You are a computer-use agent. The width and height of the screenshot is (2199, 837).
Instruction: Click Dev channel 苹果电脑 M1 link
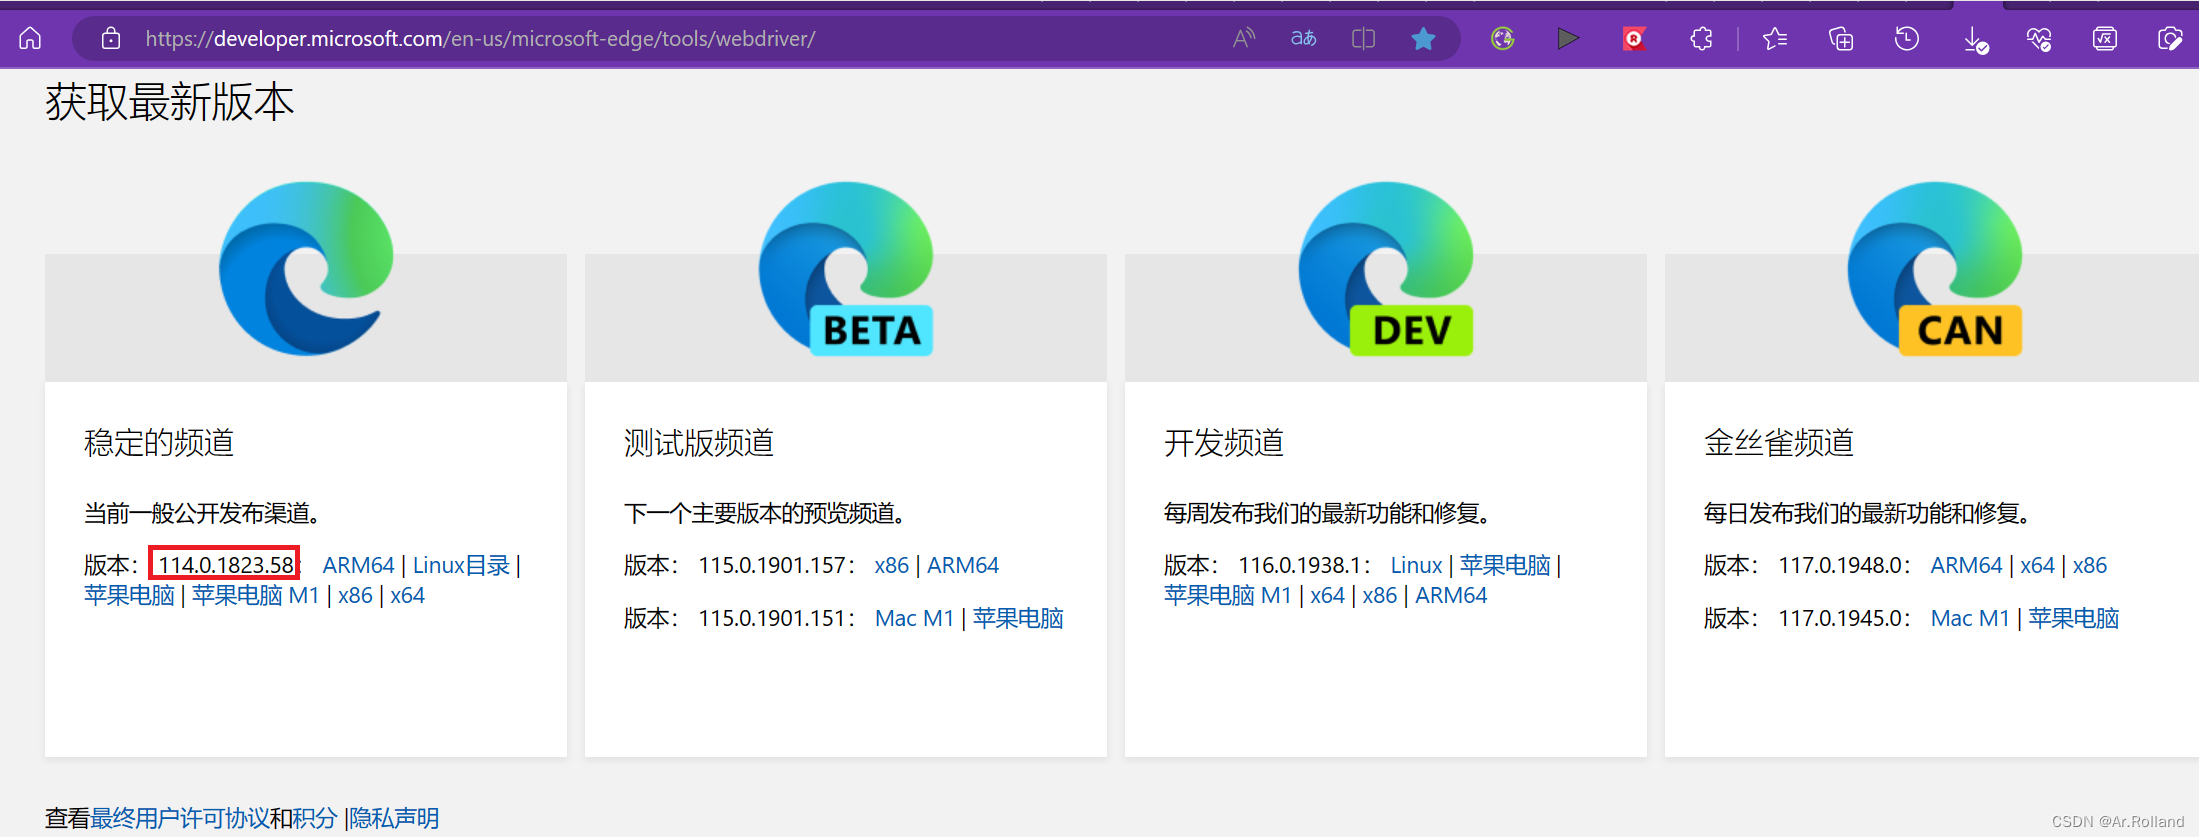click(1227, 595)
